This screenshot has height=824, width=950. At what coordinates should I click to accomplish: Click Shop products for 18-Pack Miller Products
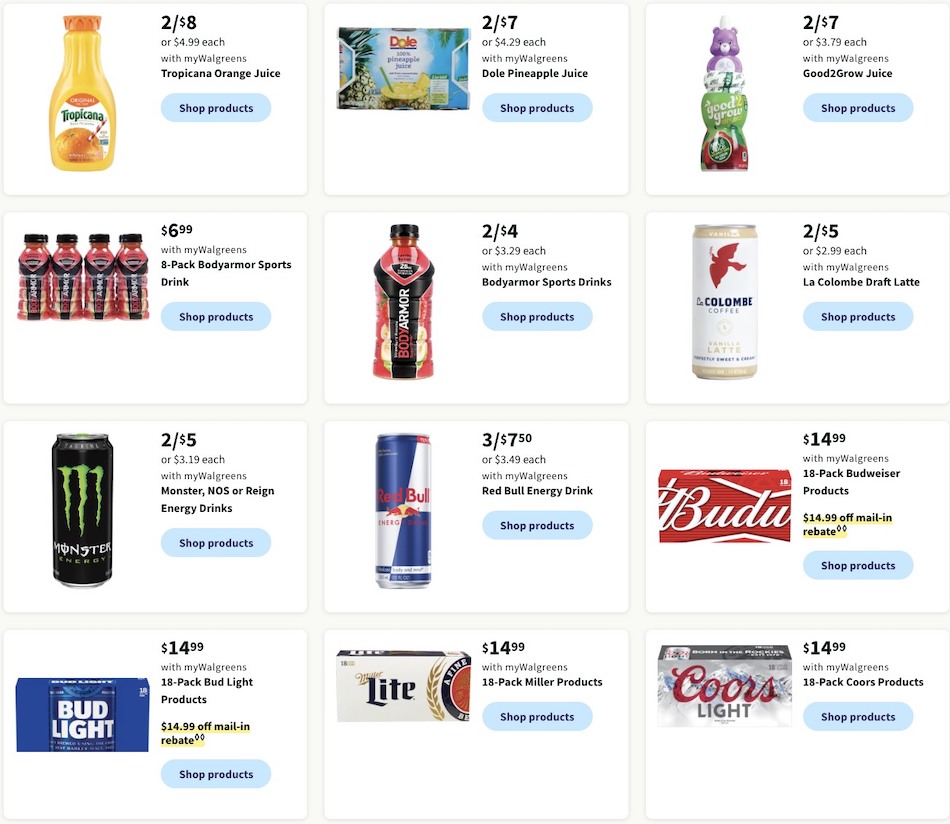(537, 716)
